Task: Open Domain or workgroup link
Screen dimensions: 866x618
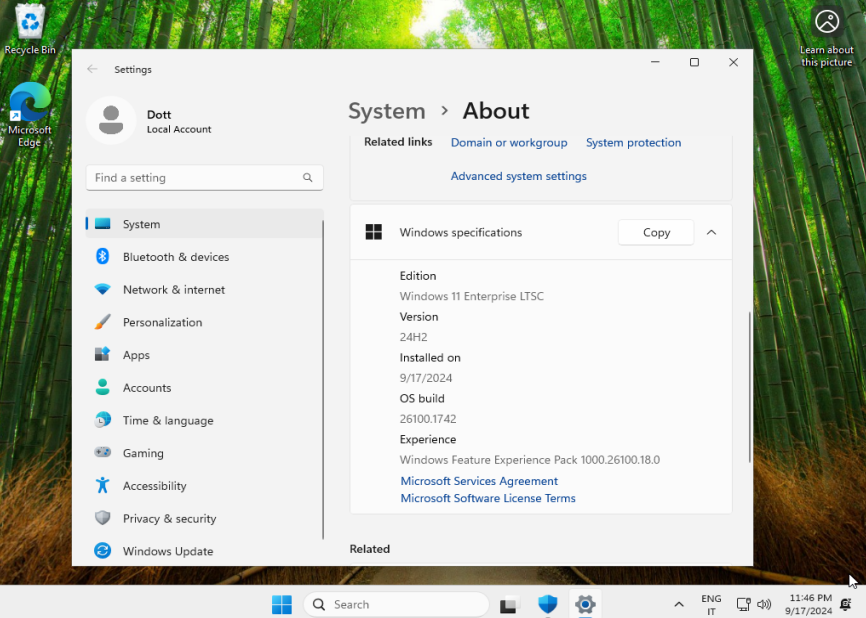Action: [509, 142]
